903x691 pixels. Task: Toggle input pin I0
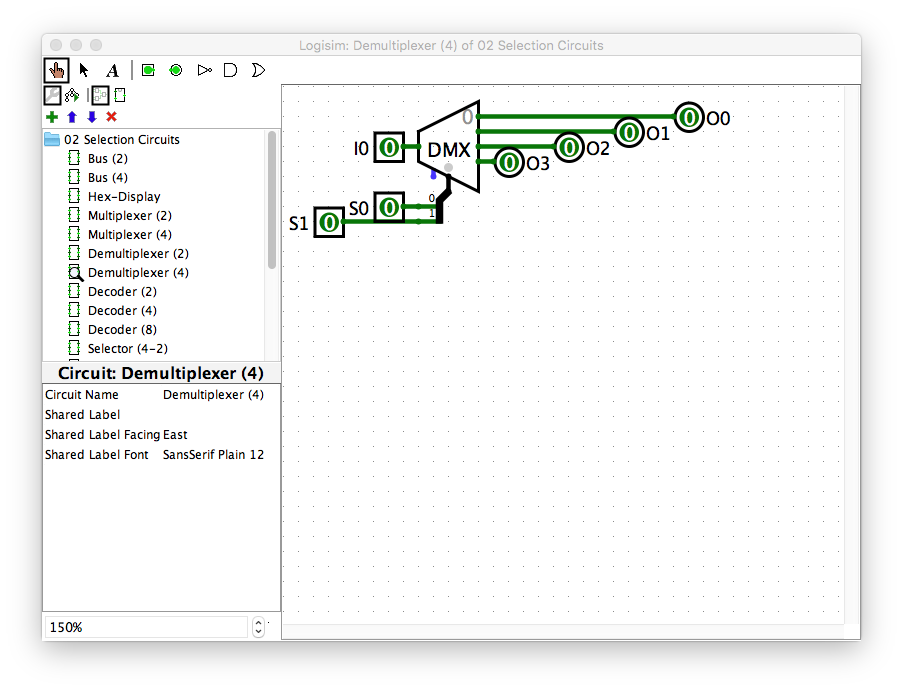[389, 147]
